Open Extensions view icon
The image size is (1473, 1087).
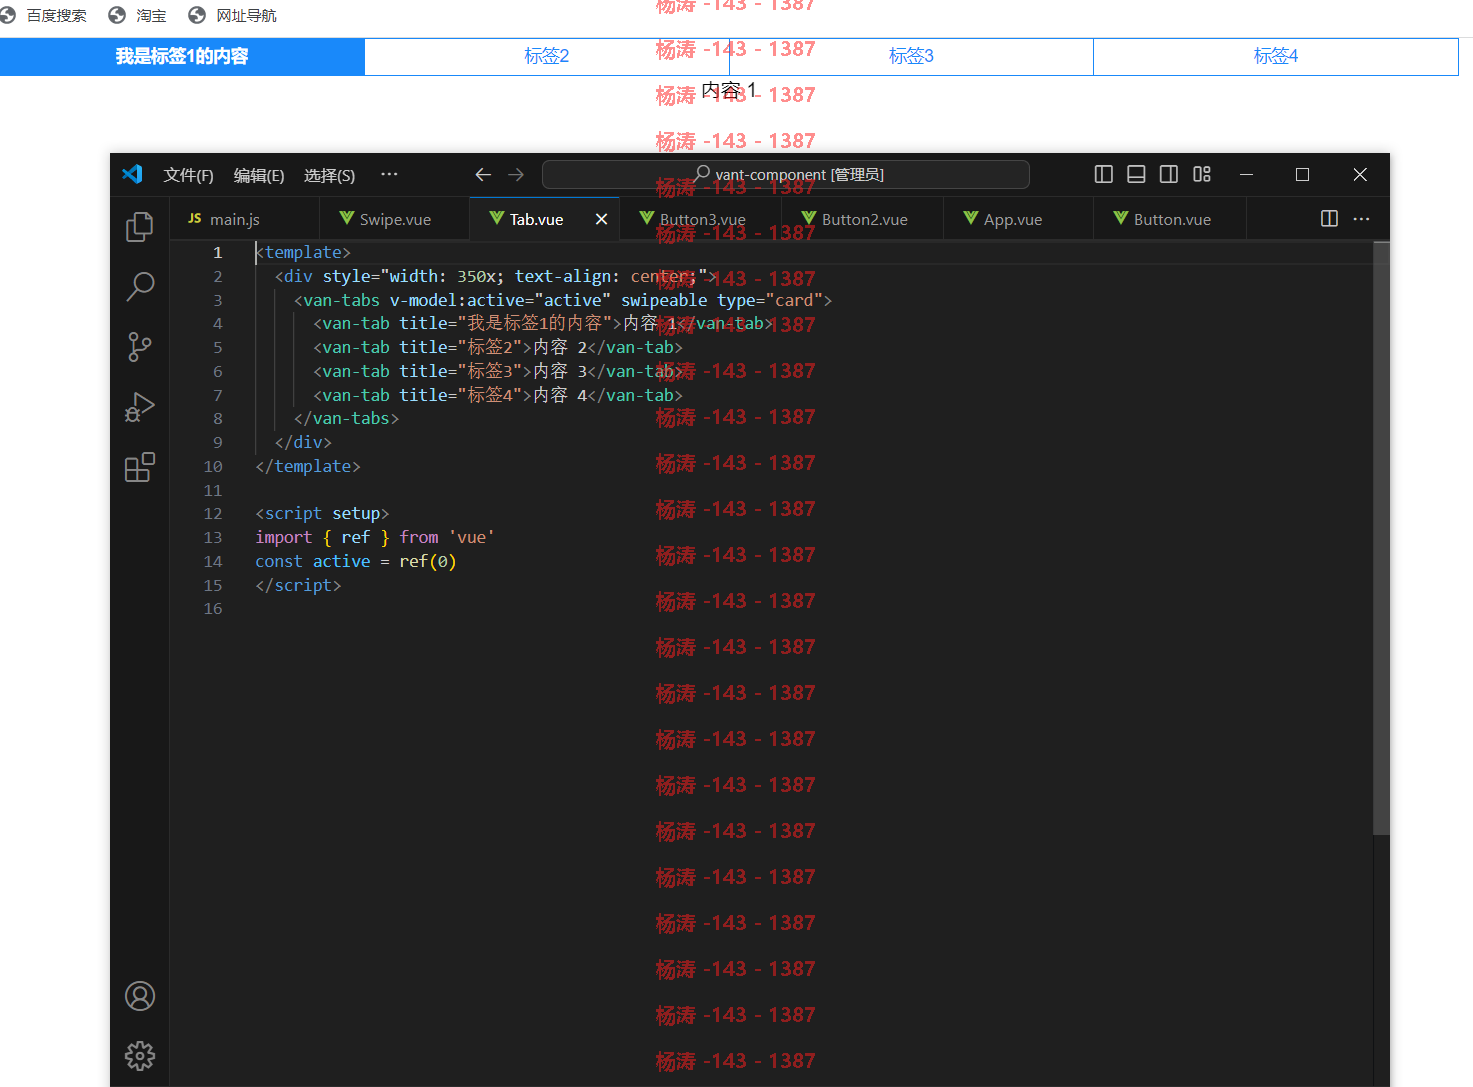(140, 467)
